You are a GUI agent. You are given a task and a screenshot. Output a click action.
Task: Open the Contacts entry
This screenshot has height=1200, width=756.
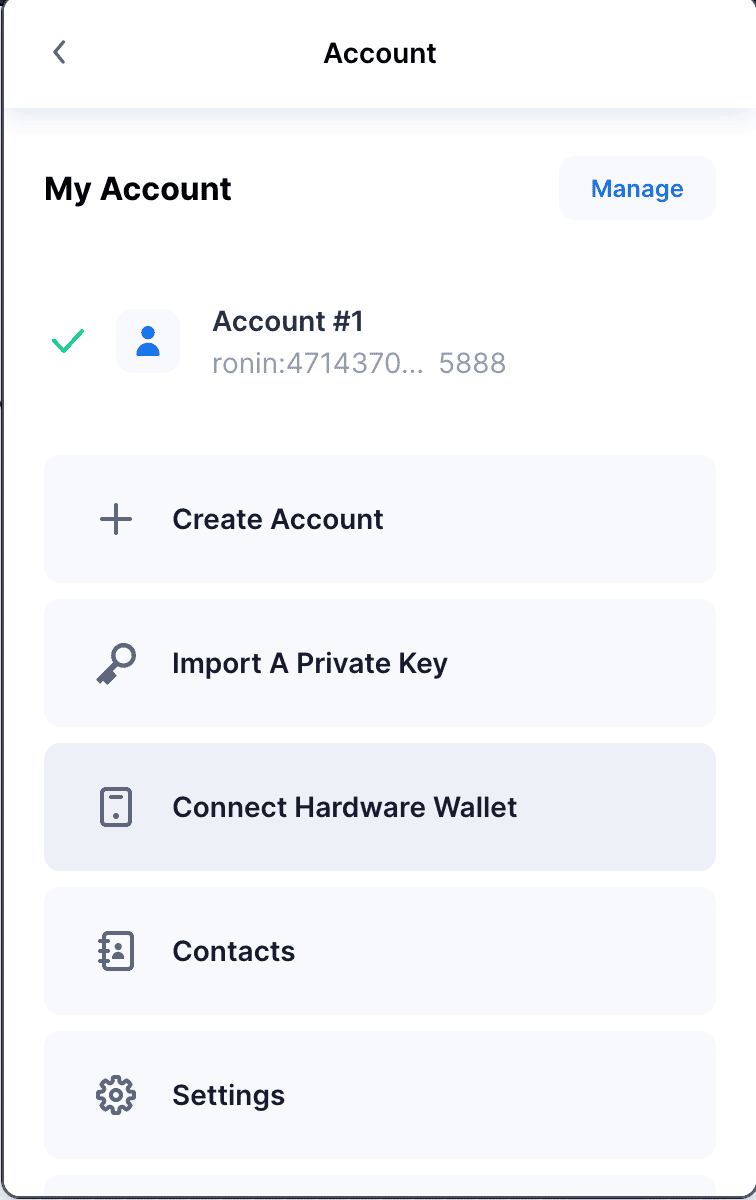point(380,951)
